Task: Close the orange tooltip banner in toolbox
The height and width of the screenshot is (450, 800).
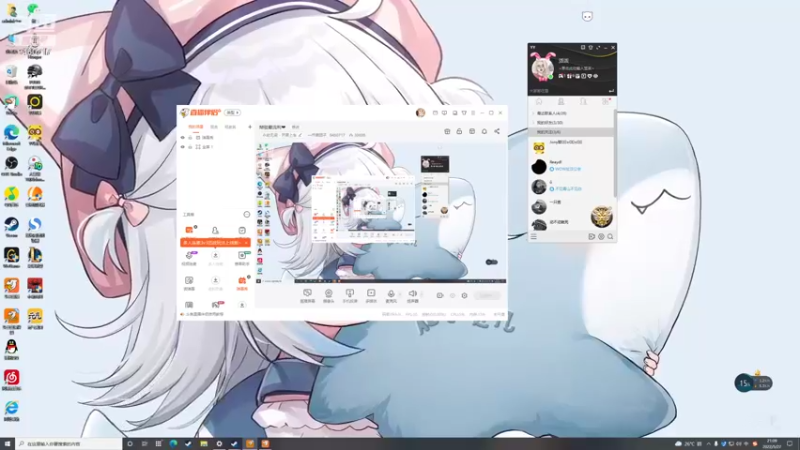Action: 246,243
